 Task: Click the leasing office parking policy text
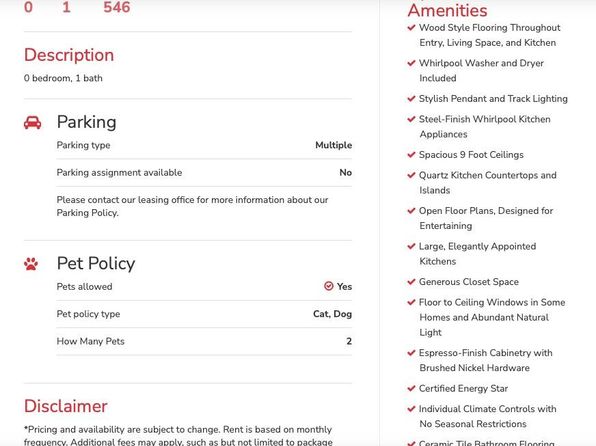[192, 206]
